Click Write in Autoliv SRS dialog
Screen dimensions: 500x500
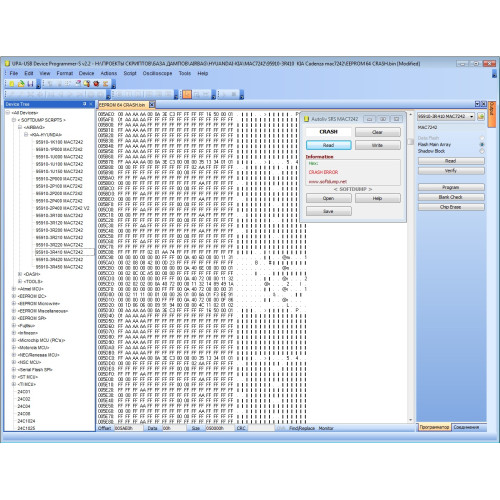point(378,145)
